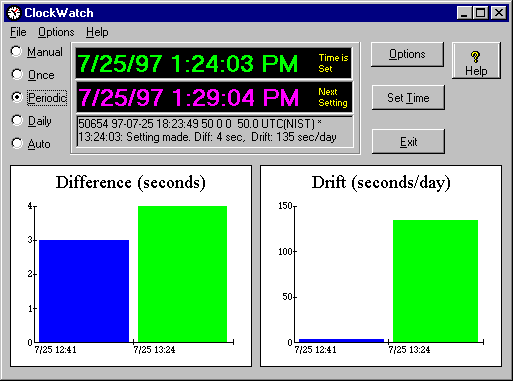
Task: Open the File menu
Action: coord(18,32)
